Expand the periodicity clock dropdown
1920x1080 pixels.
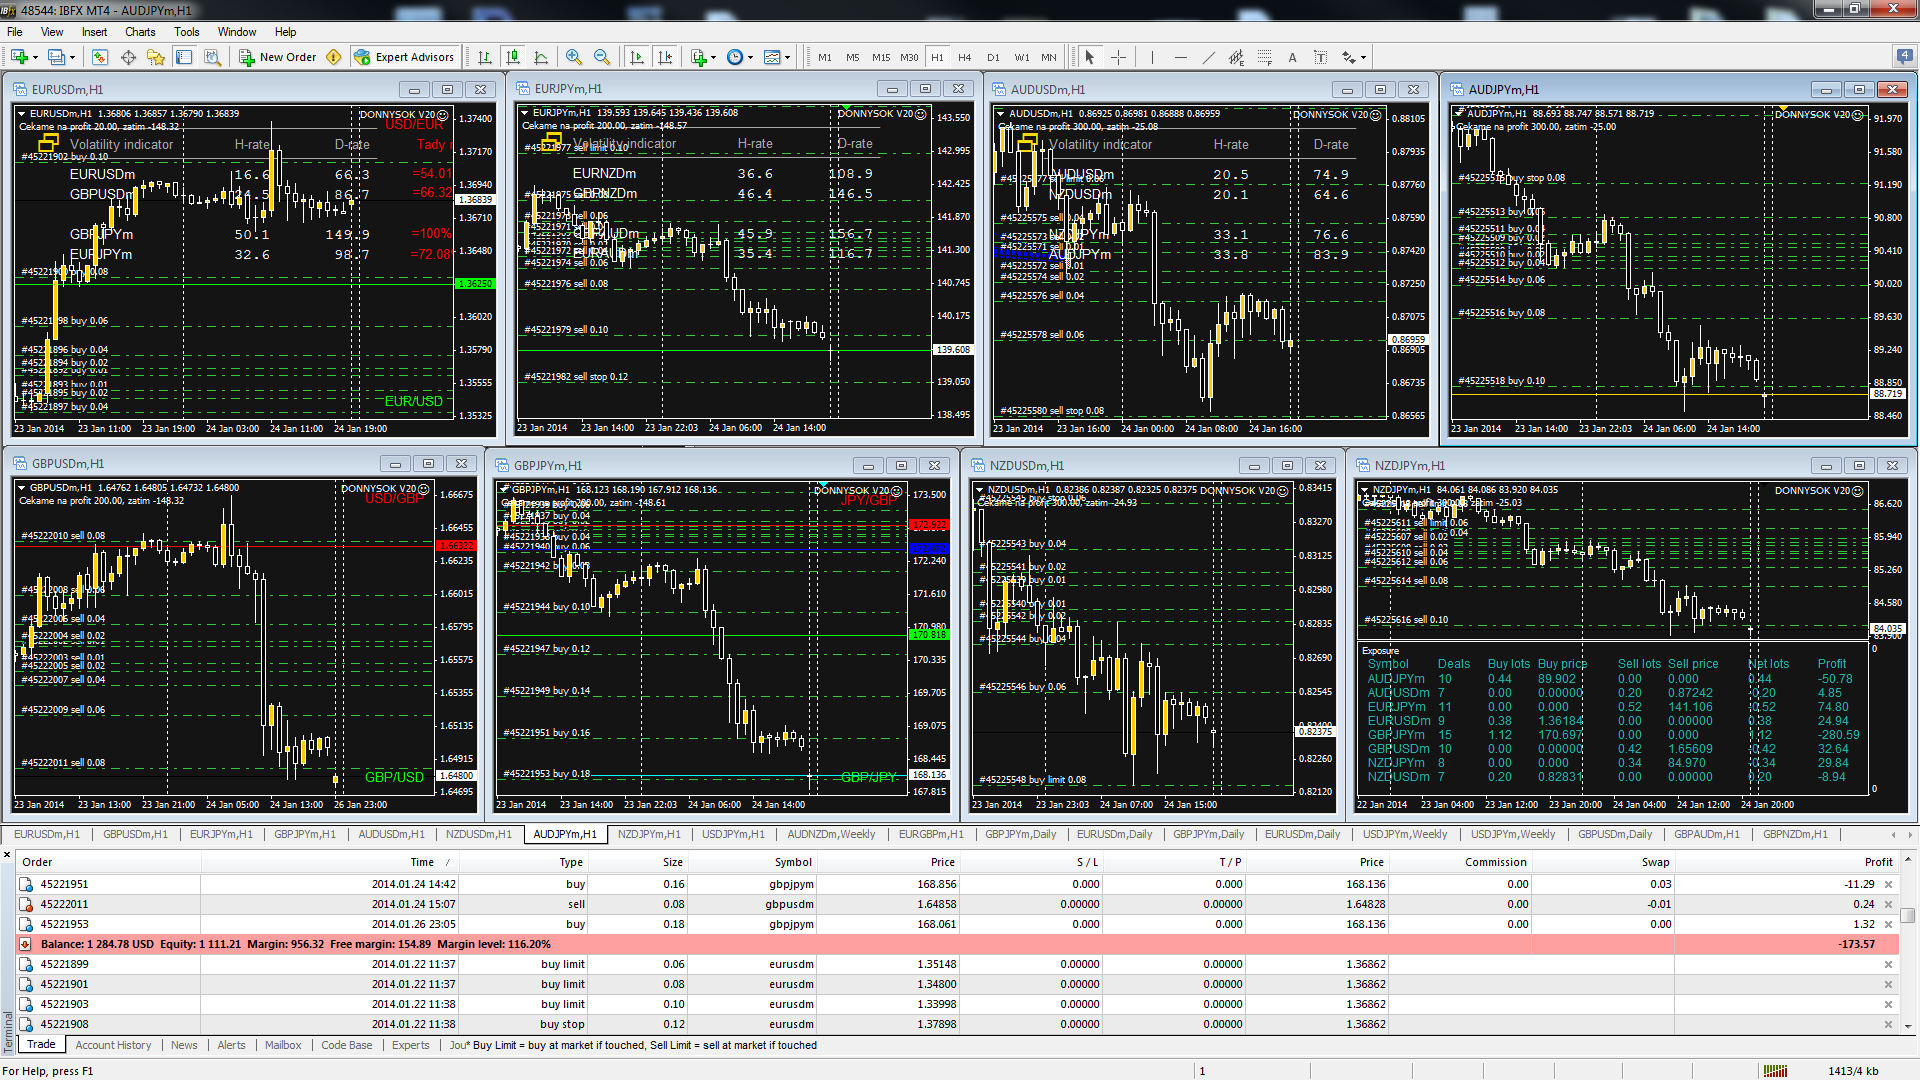click(750, 57)
